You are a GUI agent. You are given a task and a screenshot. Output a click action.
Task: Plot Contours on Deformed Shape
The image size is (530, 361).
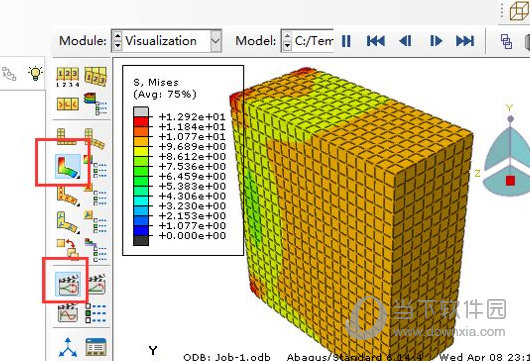tap(68, 166)
